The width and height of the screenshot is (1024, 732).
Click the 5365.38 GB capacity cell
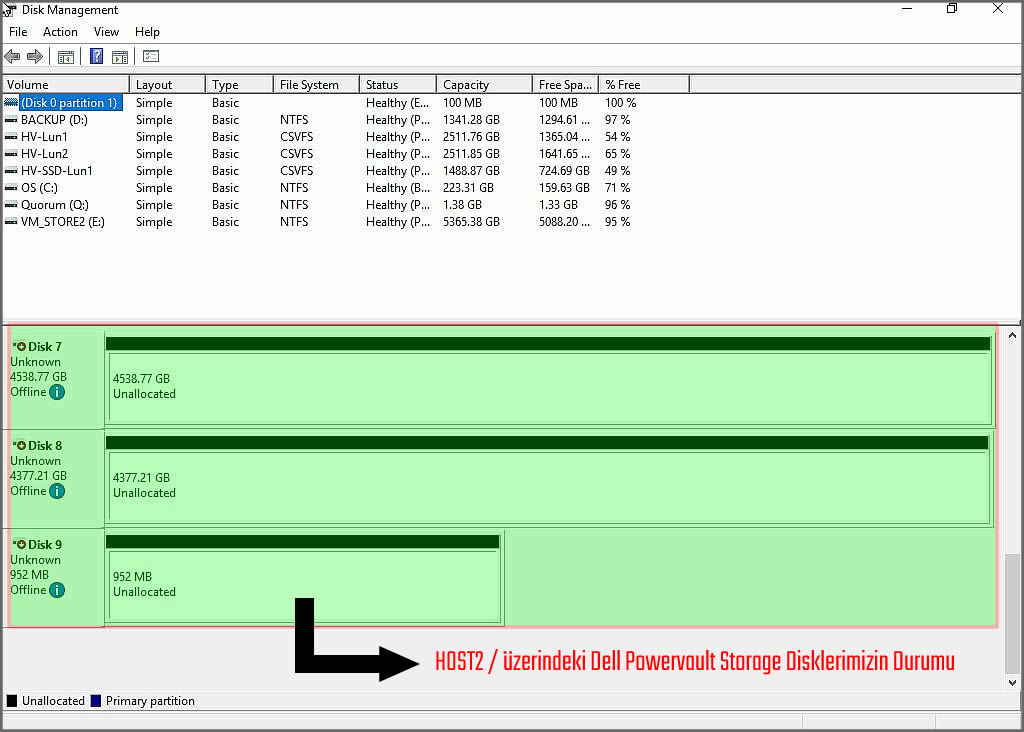[x=472, y=222]
